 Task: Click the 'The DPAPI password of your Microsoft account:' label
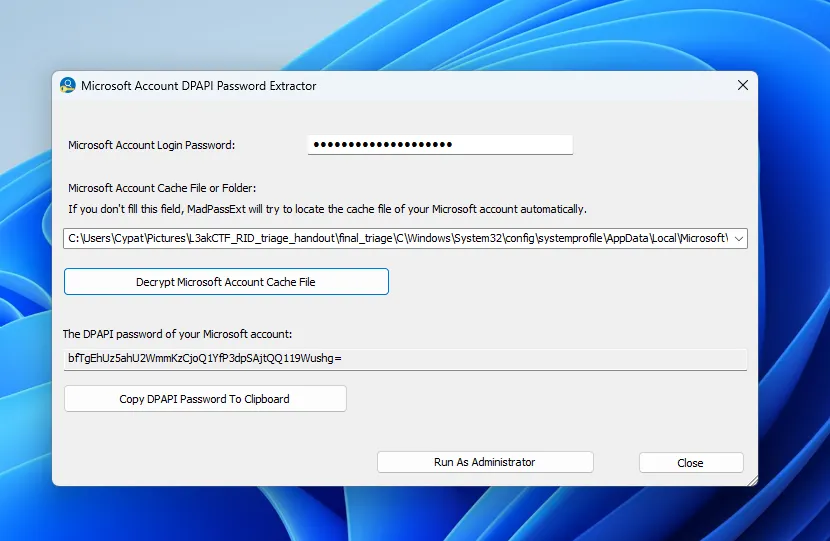point(177,334)
